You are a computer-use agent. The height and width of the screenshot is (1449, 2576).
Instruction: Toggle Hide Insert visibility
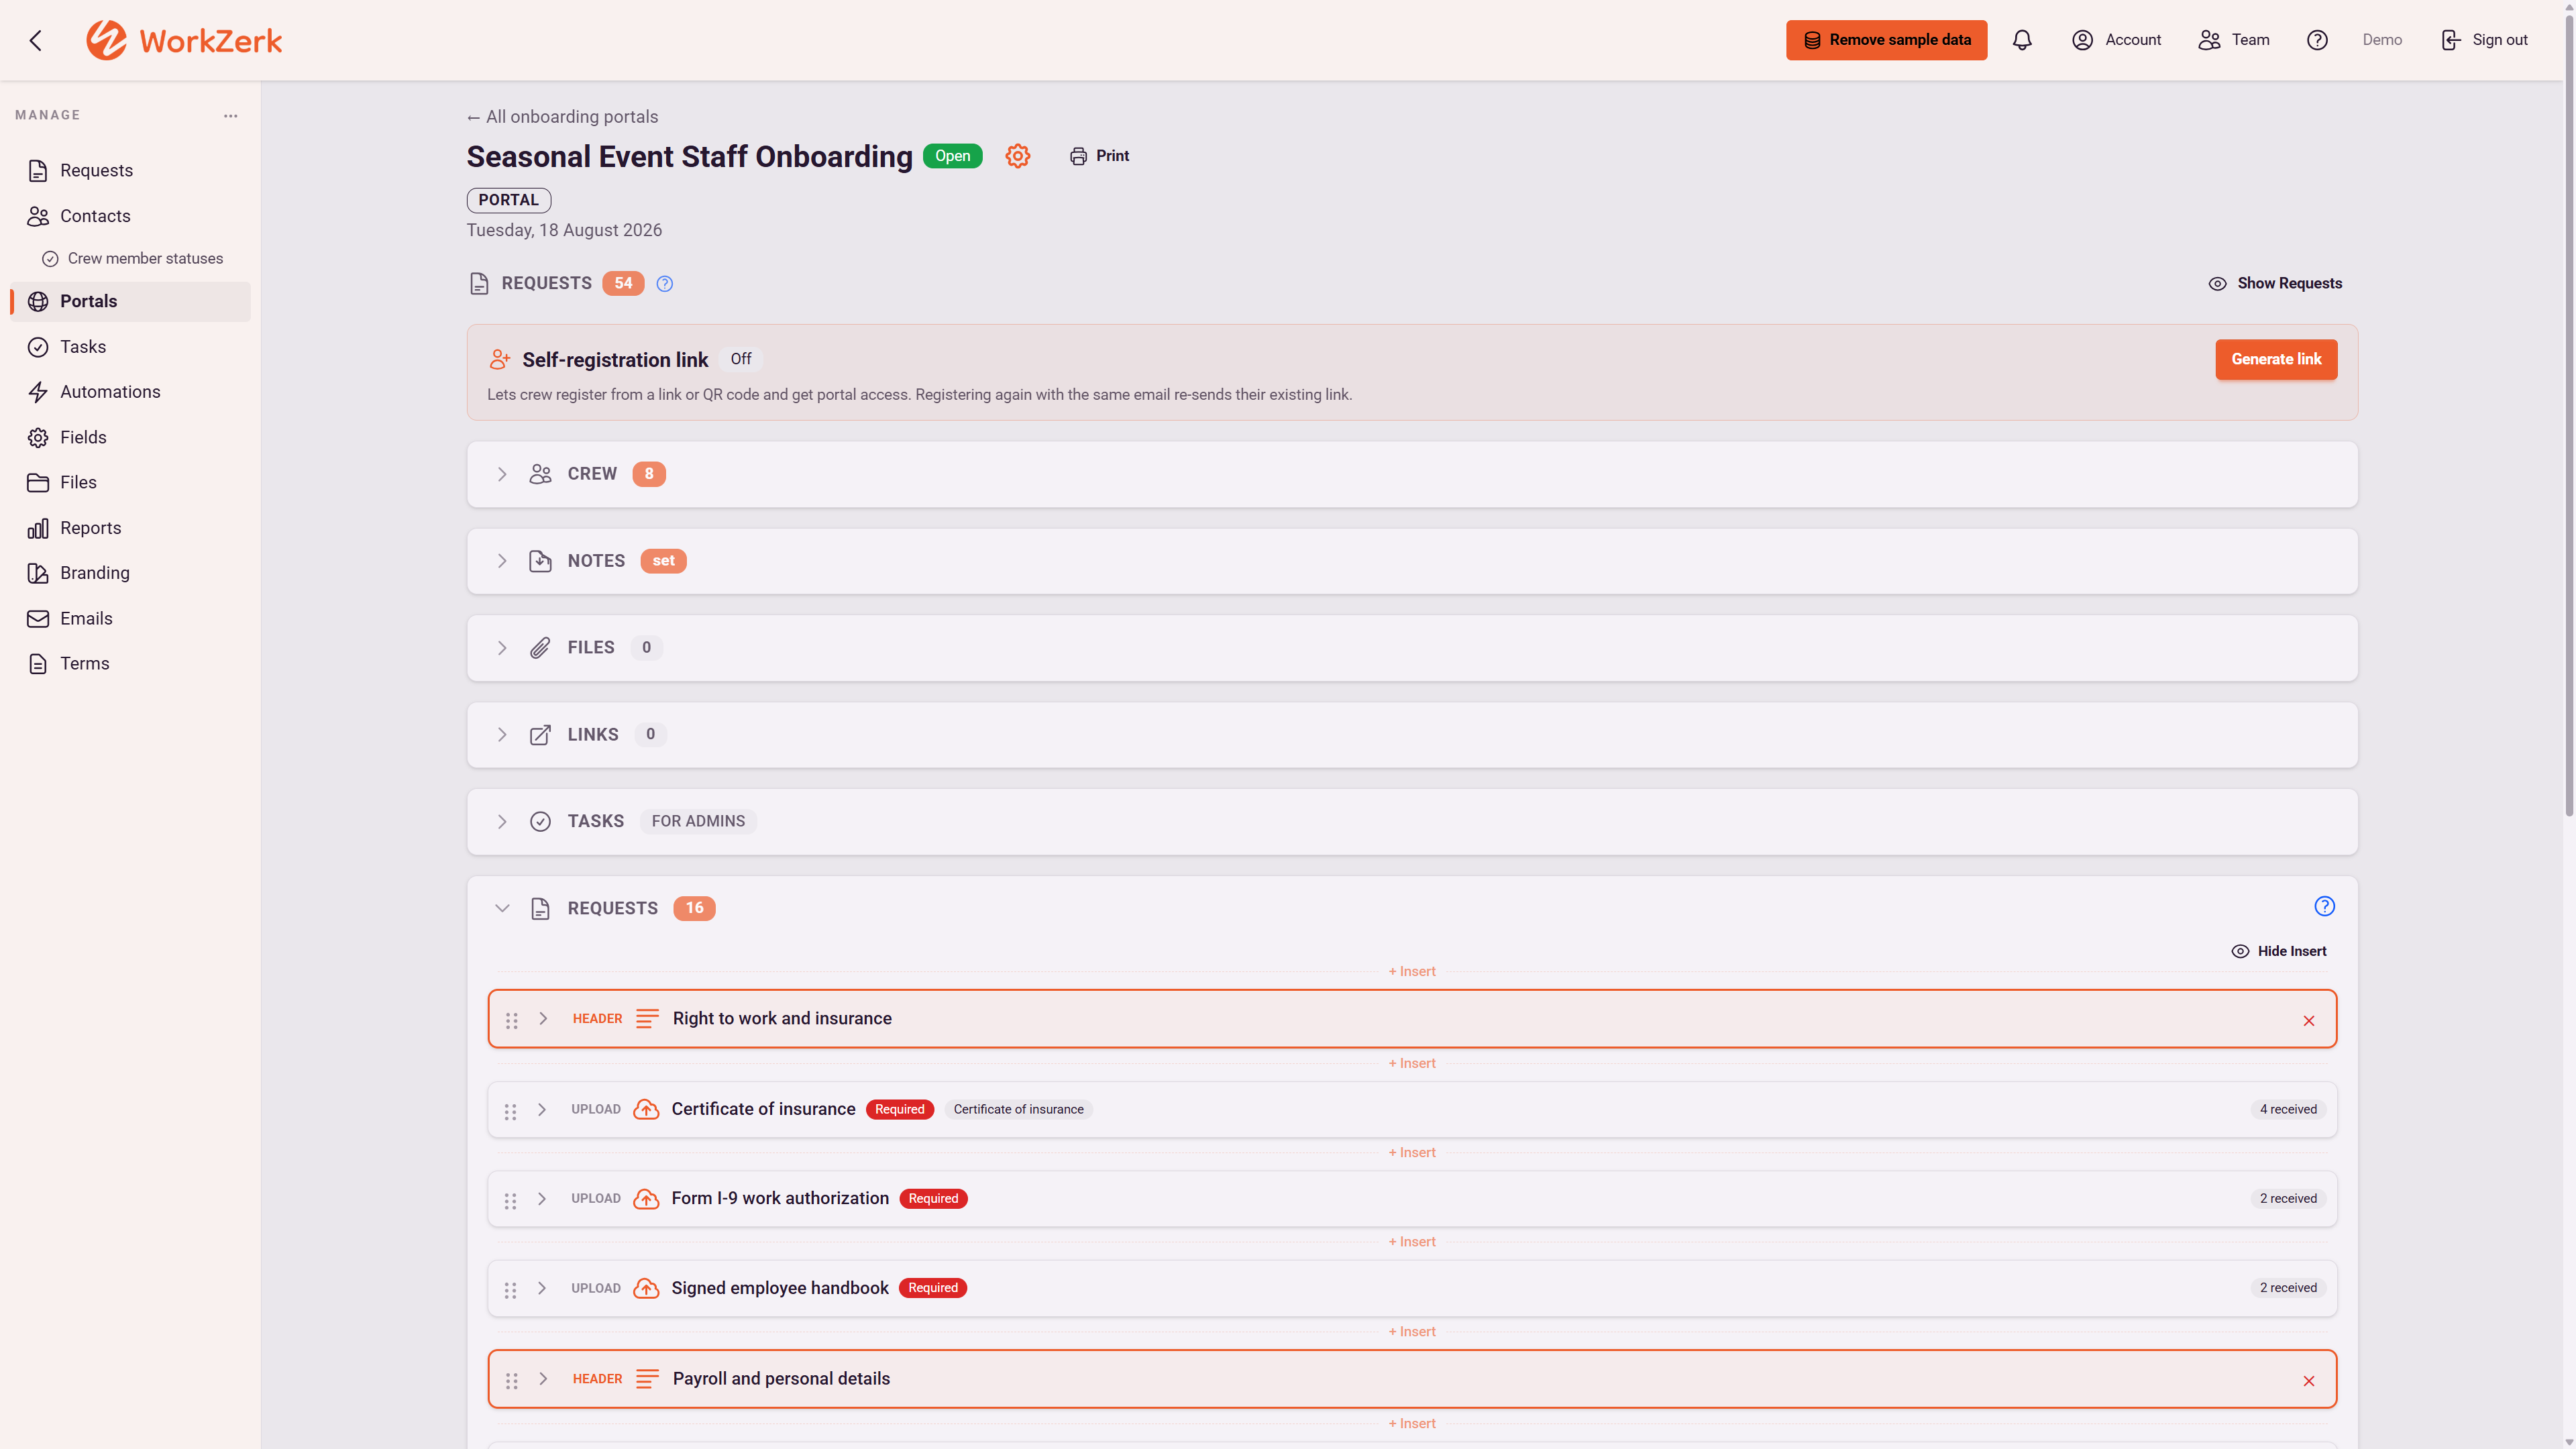2278,951
